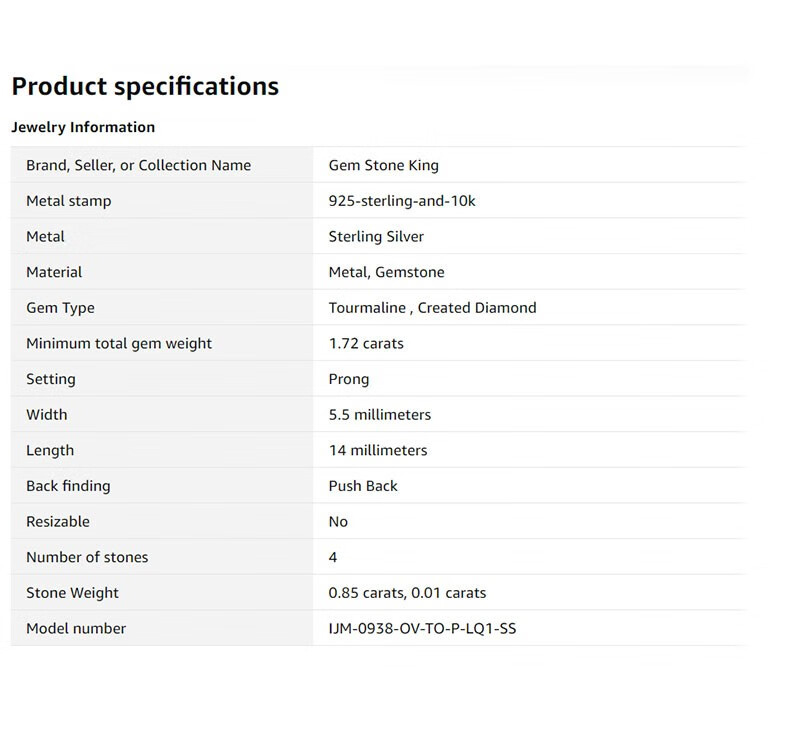The image size is (790, 750).
Task: Select the Prong setting value
Action: 349,379
